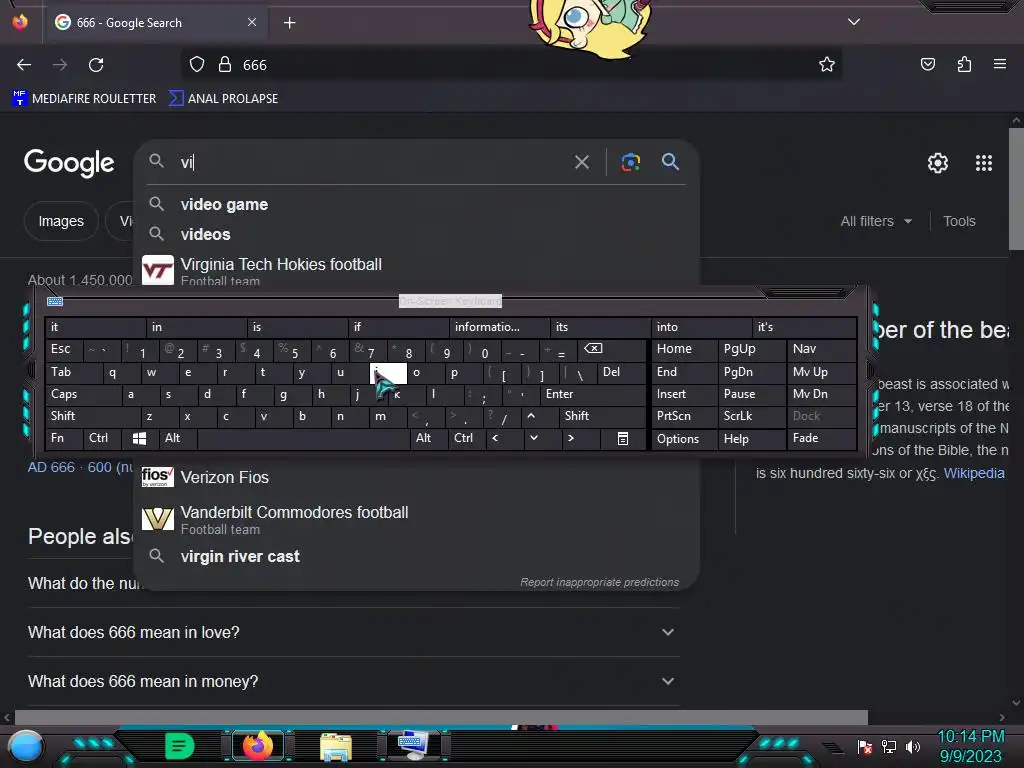This screenshot has height=768, width=1024.
Task: Select the Verizon Fios suggestion
Action: point(417,477)
